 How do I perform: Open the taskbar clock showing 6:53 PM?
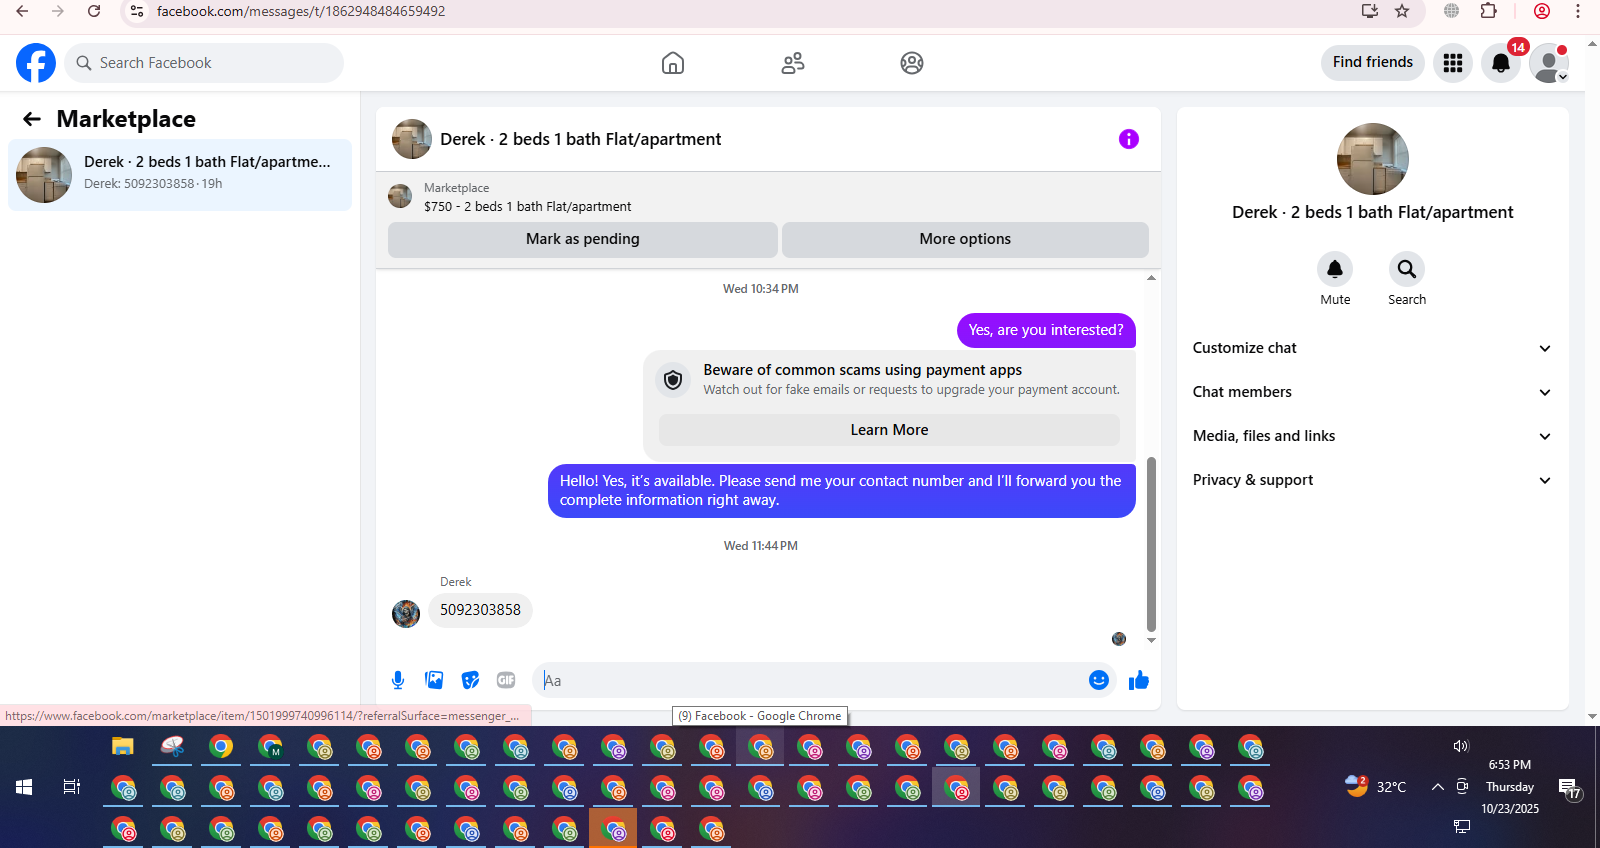[1510, 787]
